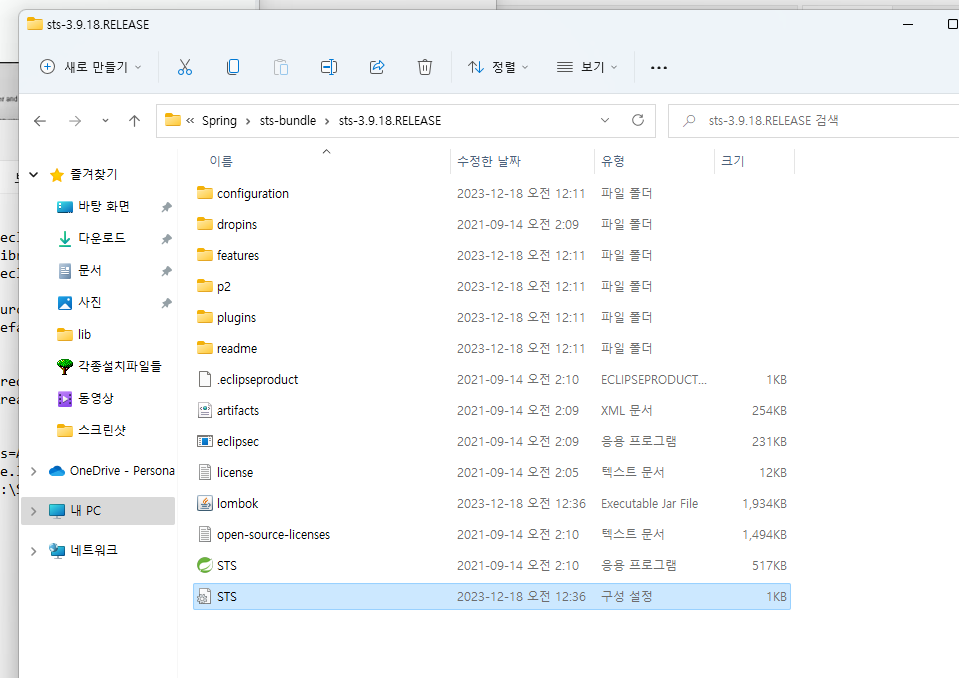Open 동영상 in the sidebar
The height and width of the screenshot is (678, 959).
95,399
